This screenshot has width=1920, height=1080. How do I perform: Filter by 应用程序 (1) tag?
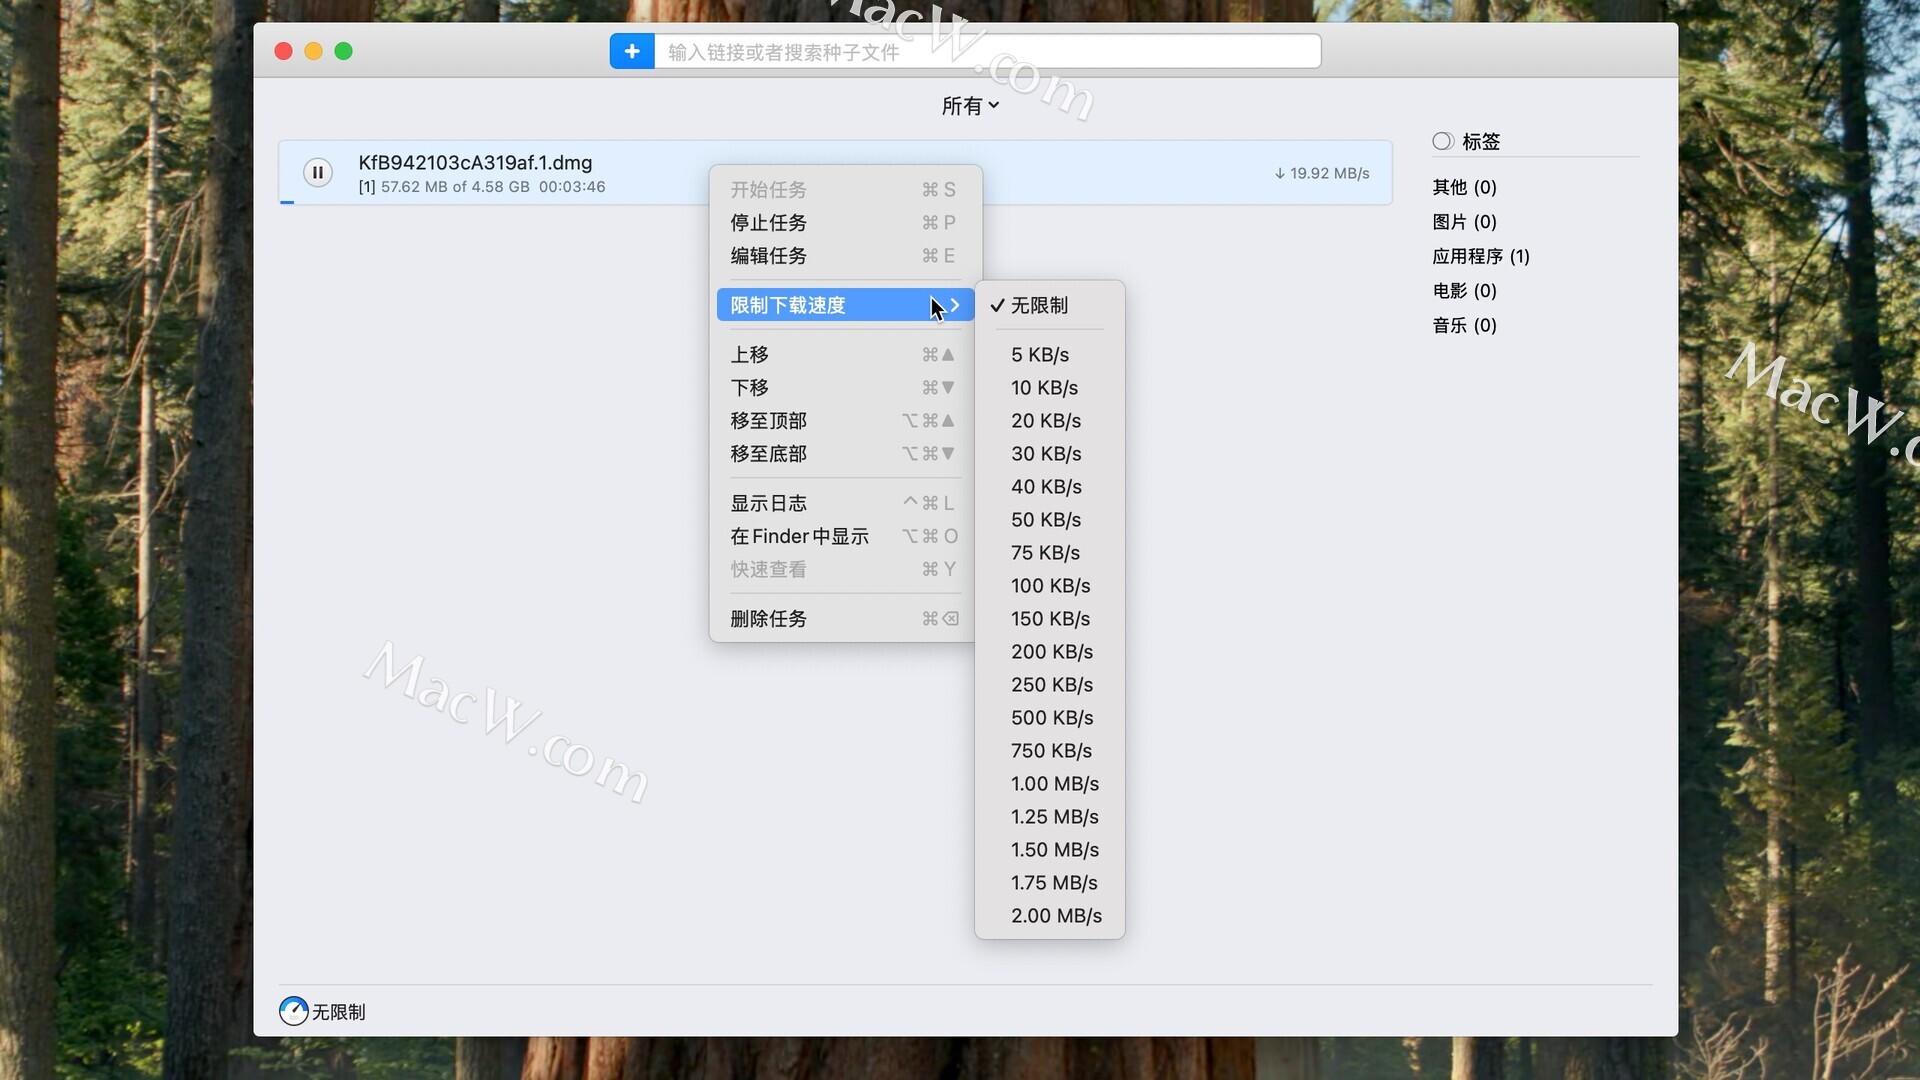click(1480, 256)
